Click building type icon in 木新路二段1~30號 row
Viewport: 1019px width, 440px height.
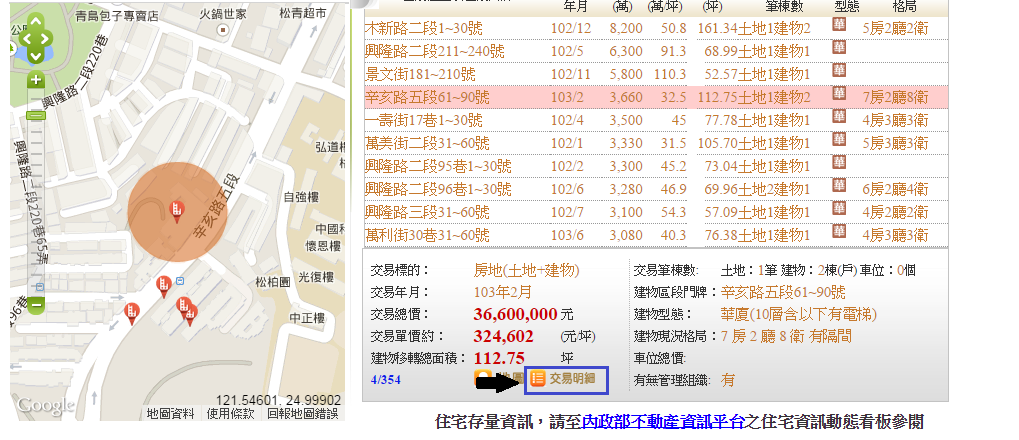(840, 27)
